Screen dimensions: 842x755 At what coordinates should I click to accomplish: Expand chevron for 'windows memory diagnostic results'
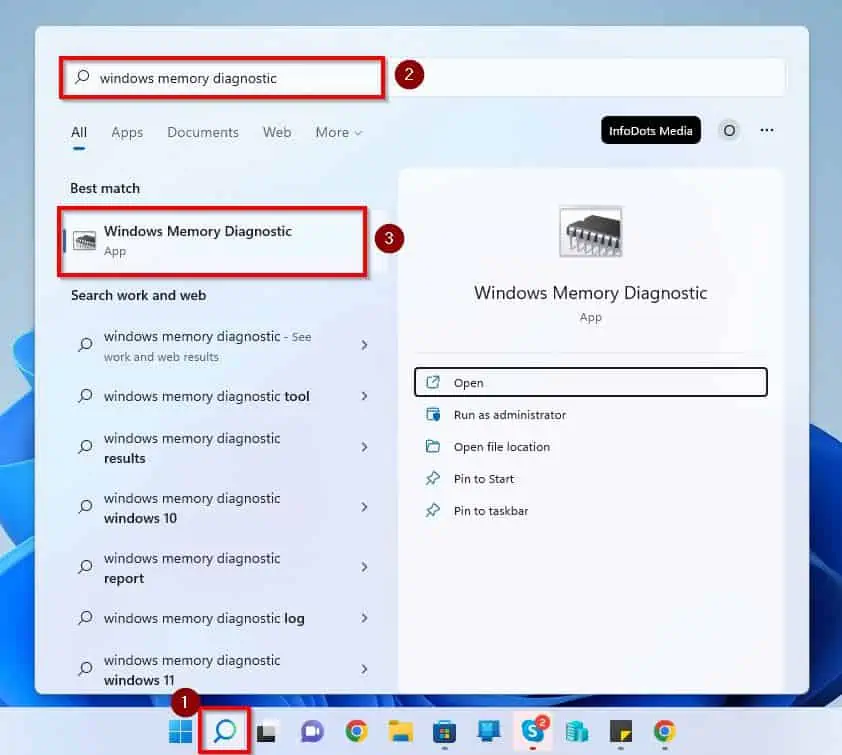tap(365, 447)
